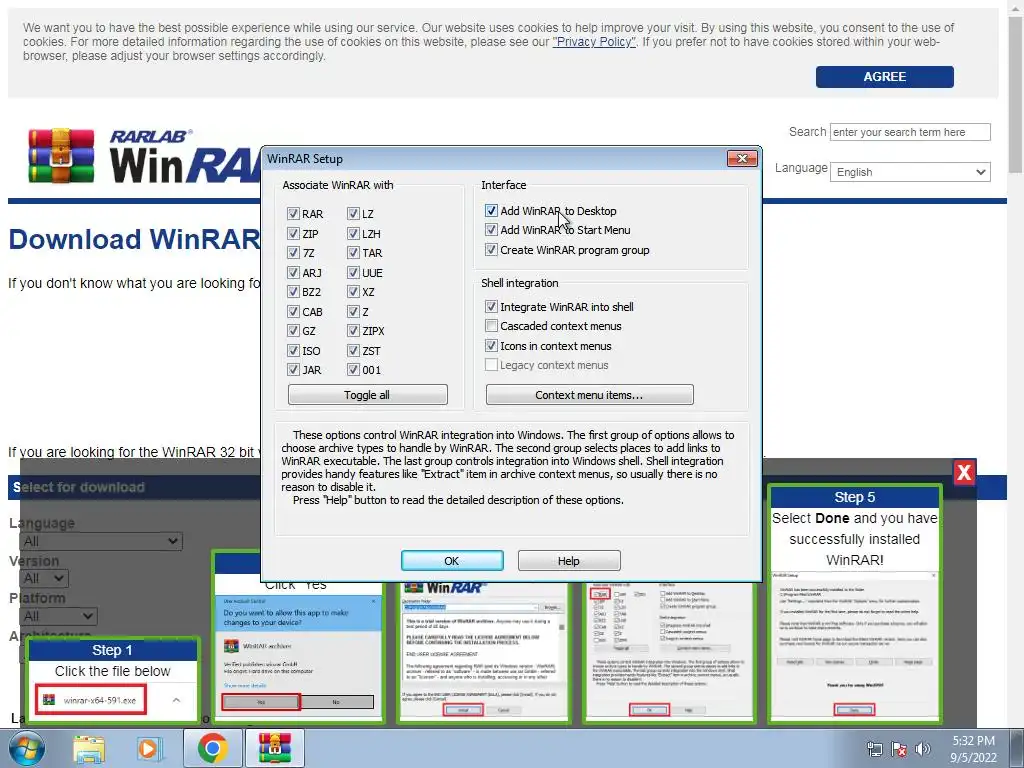Uncheck the ZST file association
The width and height of the screenshot is (1024, 768).
click(353, 351)
